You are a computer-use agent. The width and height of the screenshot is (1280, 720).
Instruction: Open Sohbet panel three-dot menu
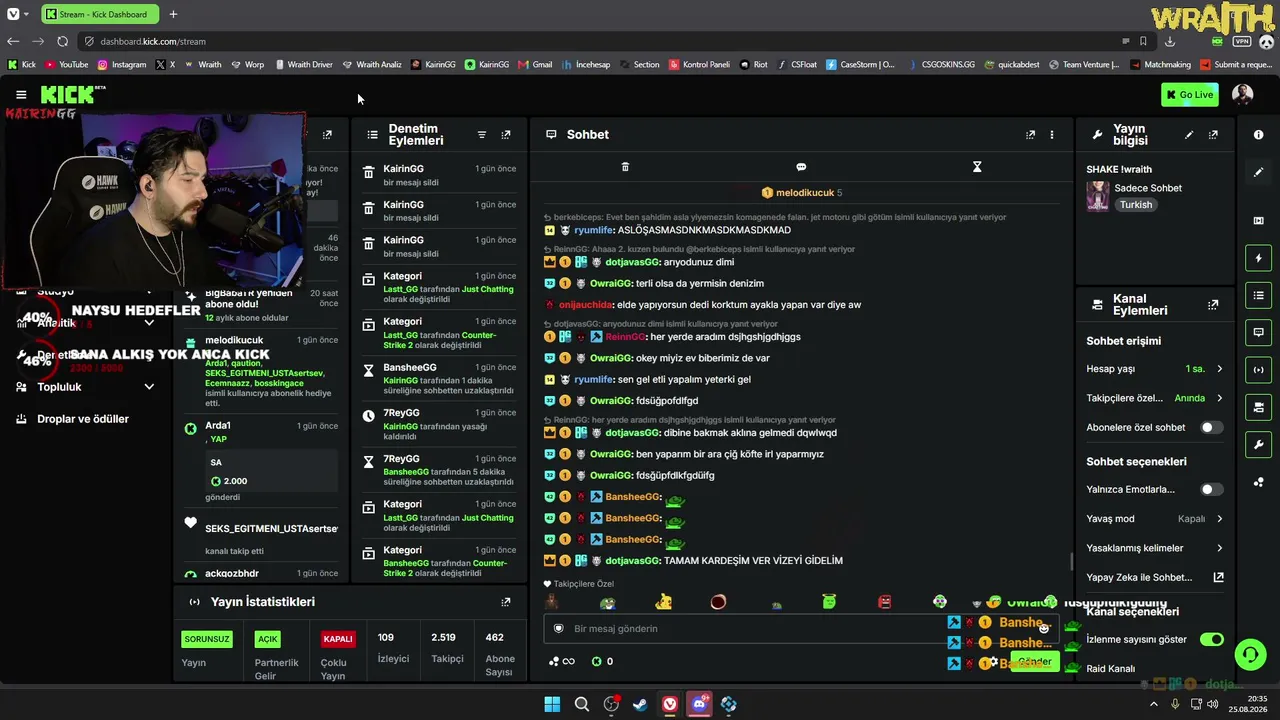[1051, 135]
